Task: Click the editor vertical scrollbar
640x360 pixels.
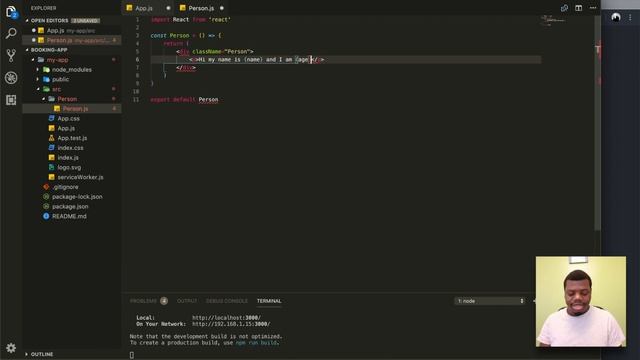Action: [x=598, y=122]
